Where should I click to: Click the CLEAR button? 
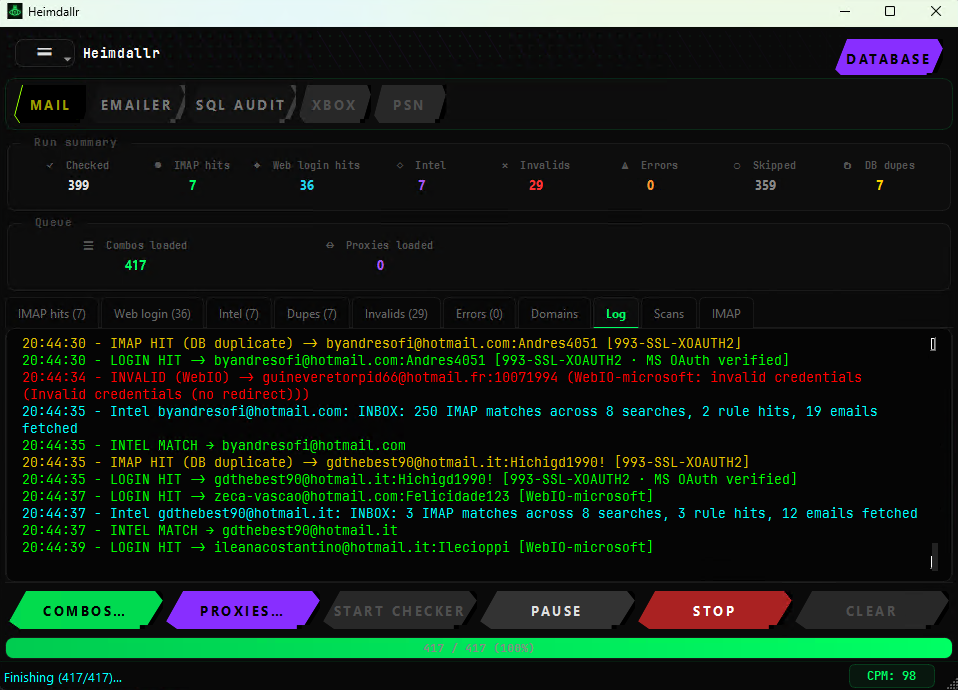point(871,611)
